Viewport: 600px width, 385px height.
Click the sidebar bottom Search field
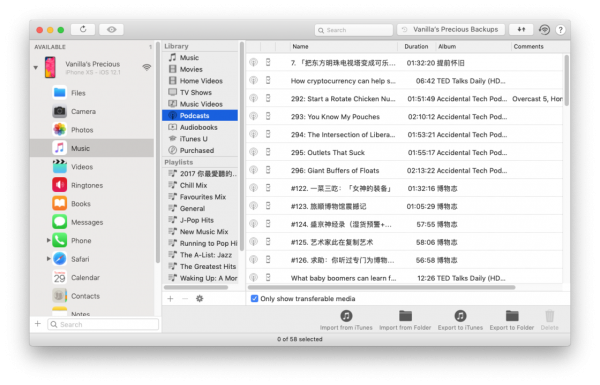coord(103,325)
